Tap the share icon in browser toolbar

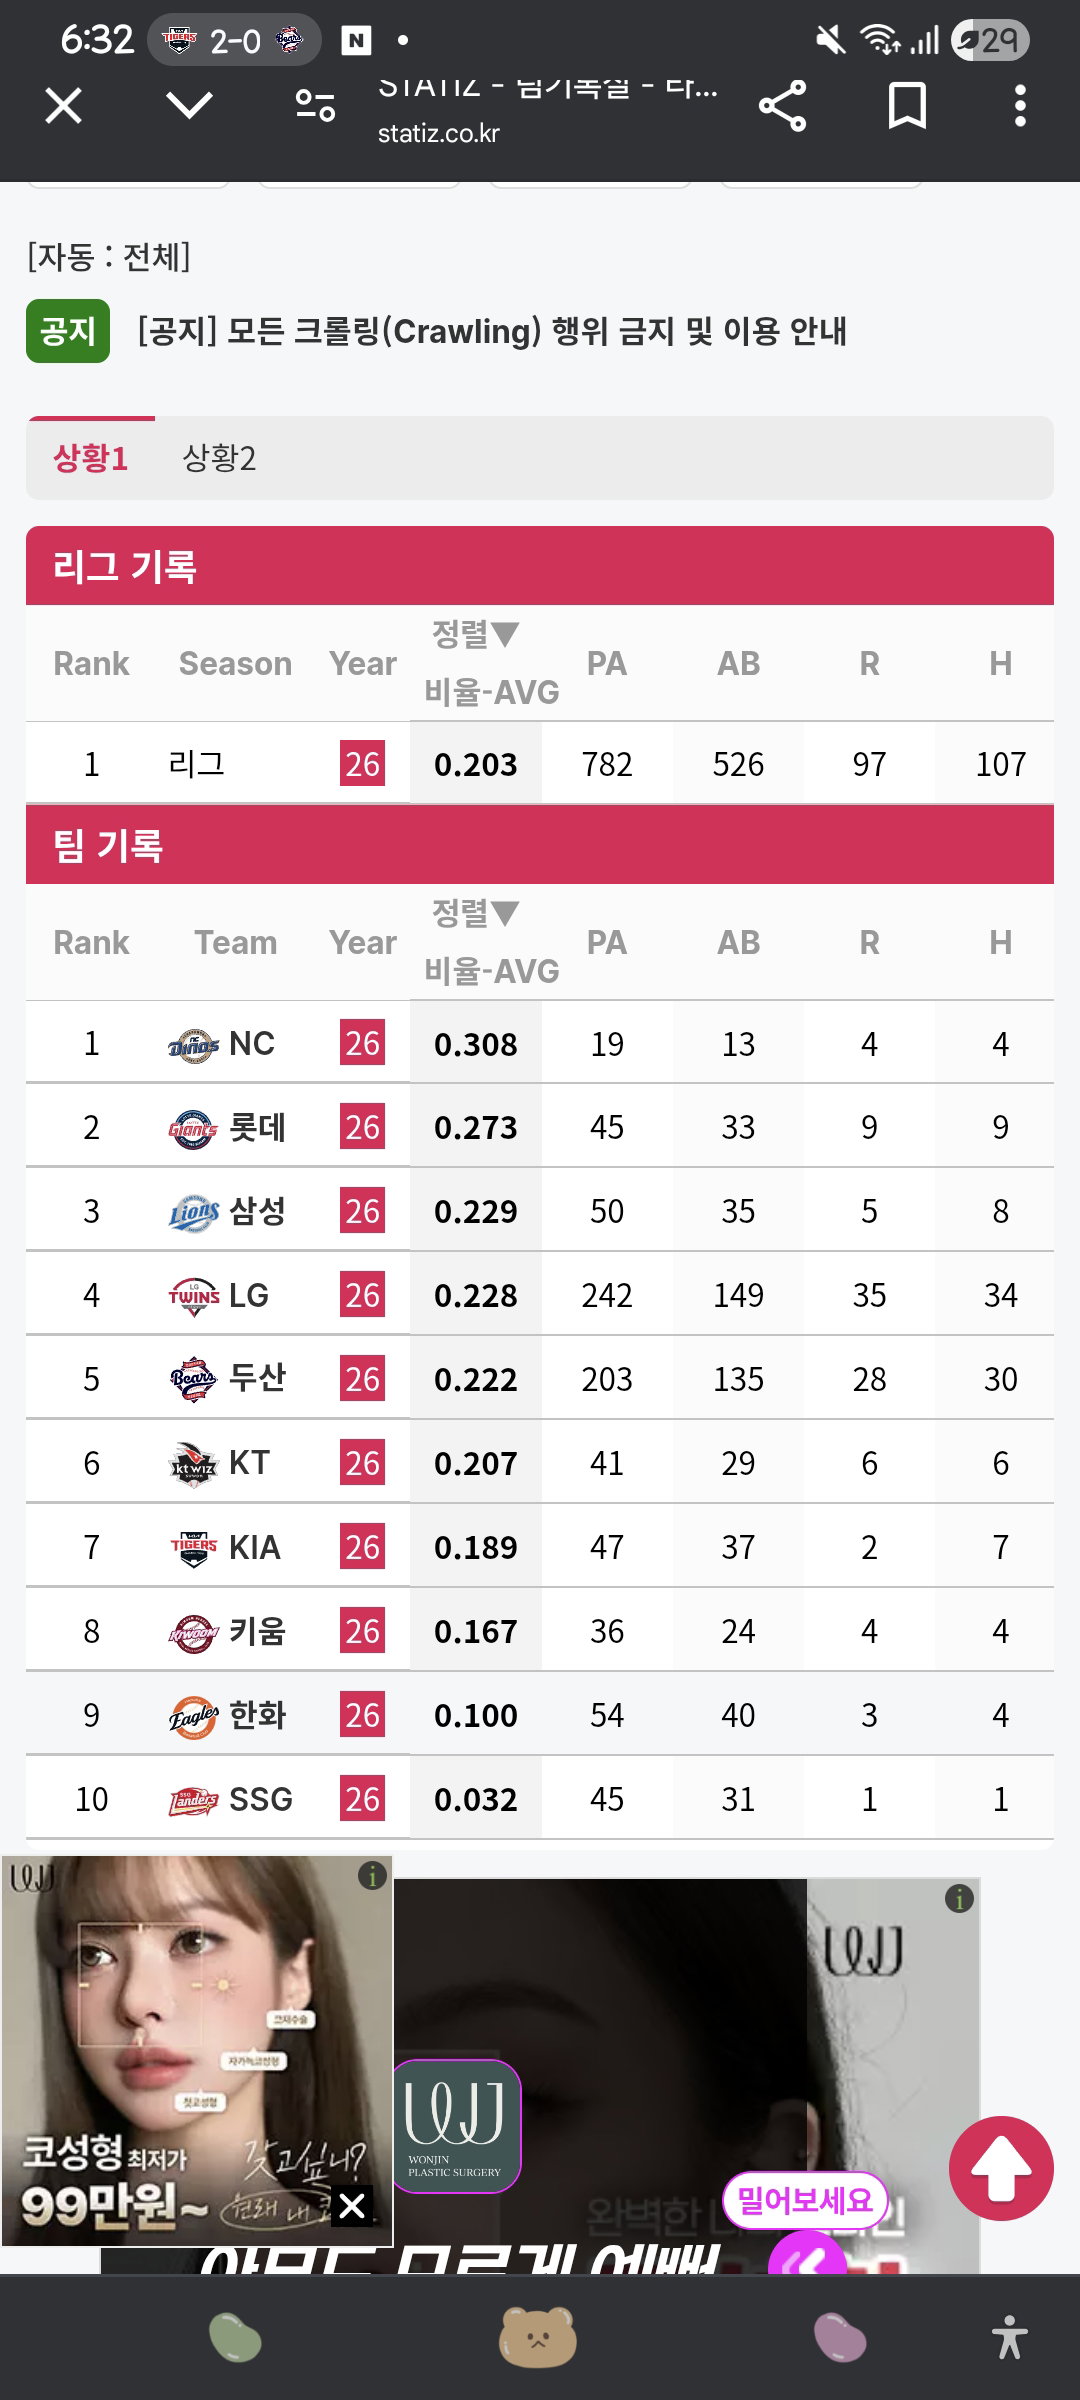tap(782, 106)
